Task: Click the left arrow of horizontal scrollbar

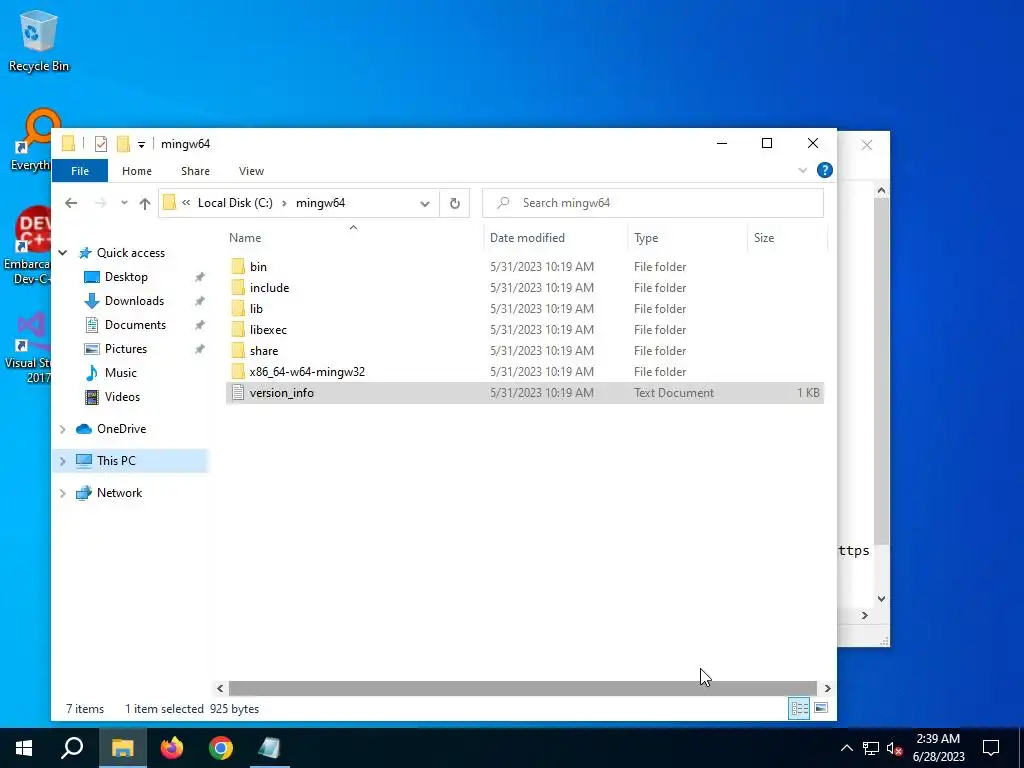Action: tap(220, 688)
